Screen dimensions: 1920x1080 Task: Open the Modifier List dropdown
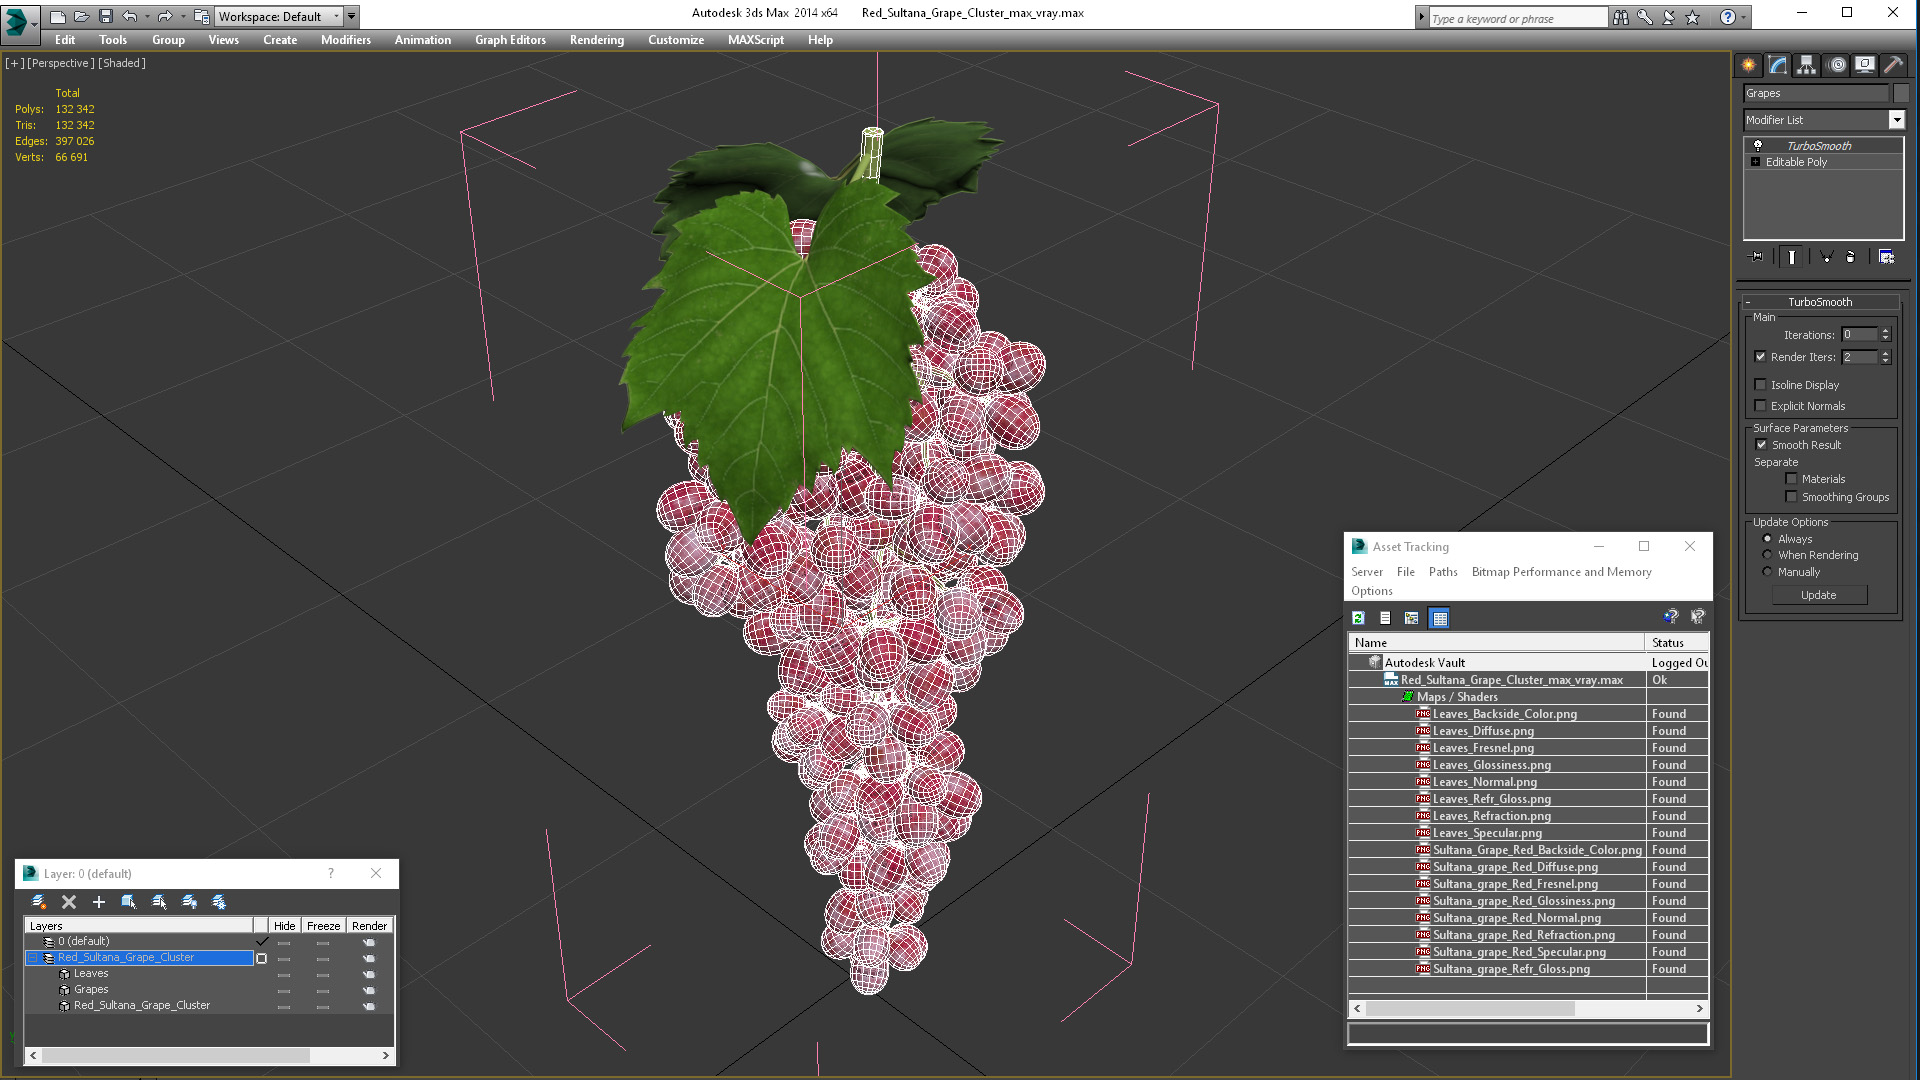[1896, 120]
